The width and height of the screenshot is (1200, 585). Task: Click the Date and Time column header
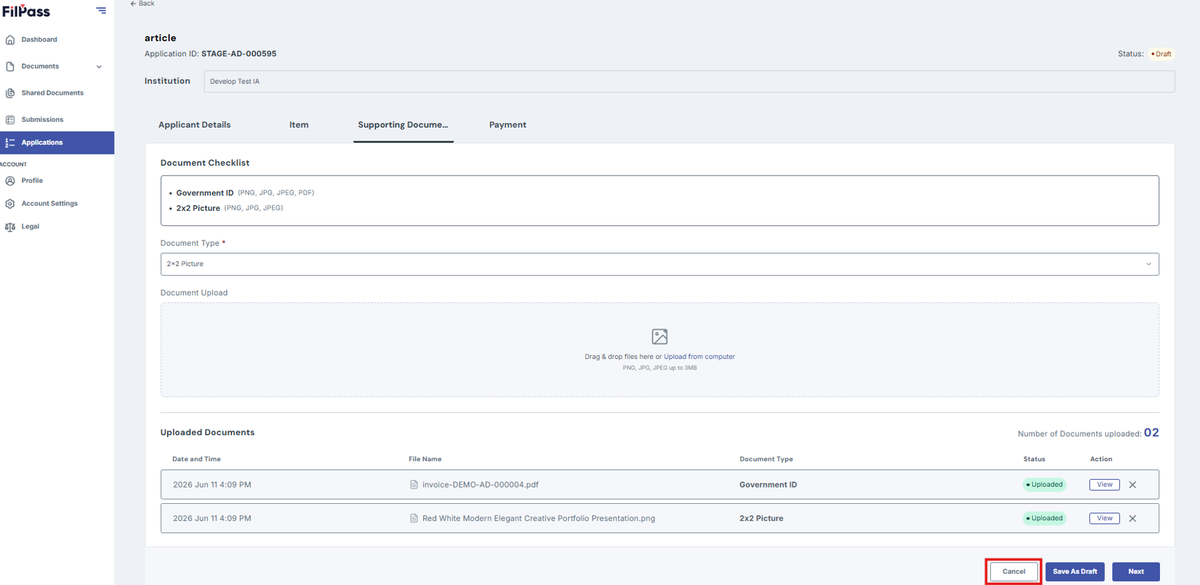tap(197, 459)
